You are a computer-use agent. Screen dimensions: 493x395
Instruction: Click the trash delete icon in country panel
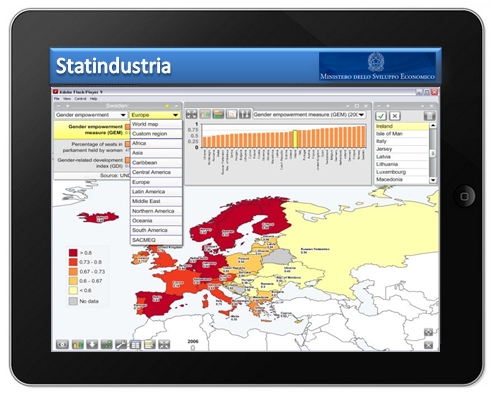(430, 116)
